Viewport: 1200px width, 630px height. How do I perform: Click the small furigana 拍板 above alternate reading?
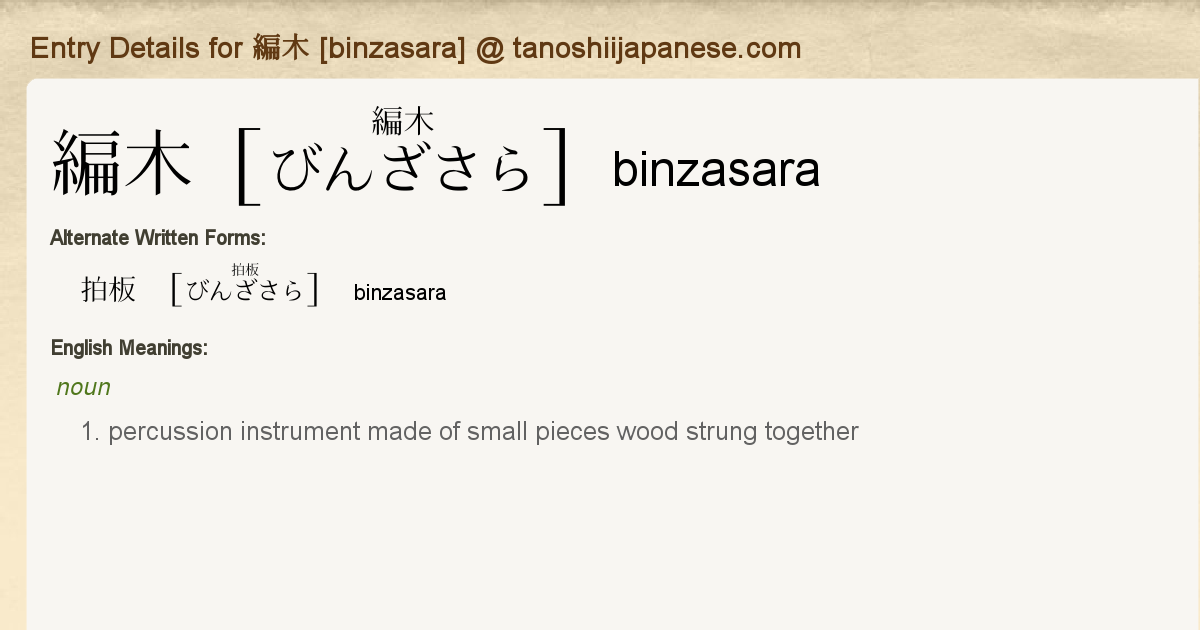pyautogui.click(x=245, y=269)
